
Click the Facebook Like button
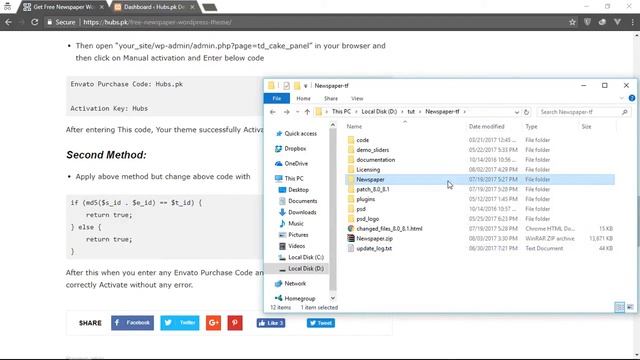click(271, 323)
